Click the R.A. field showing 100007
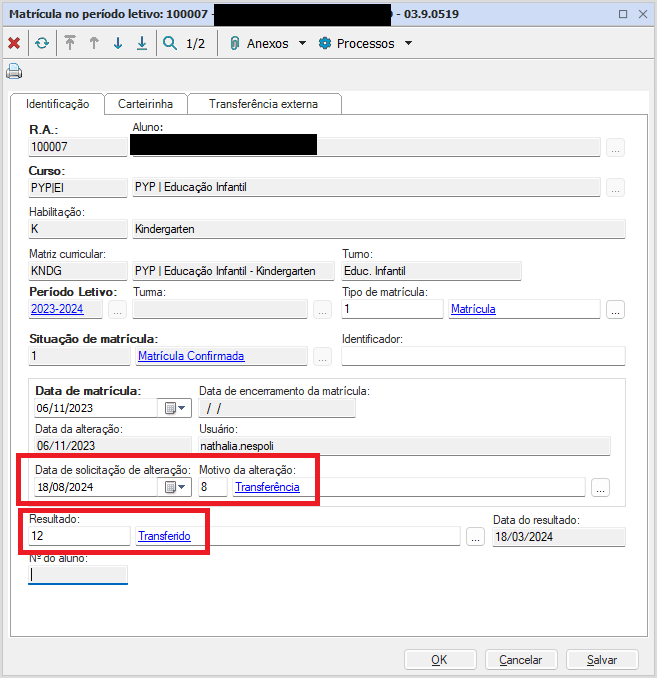The height and width of the screenshot is (678, 657). (78, 147)
